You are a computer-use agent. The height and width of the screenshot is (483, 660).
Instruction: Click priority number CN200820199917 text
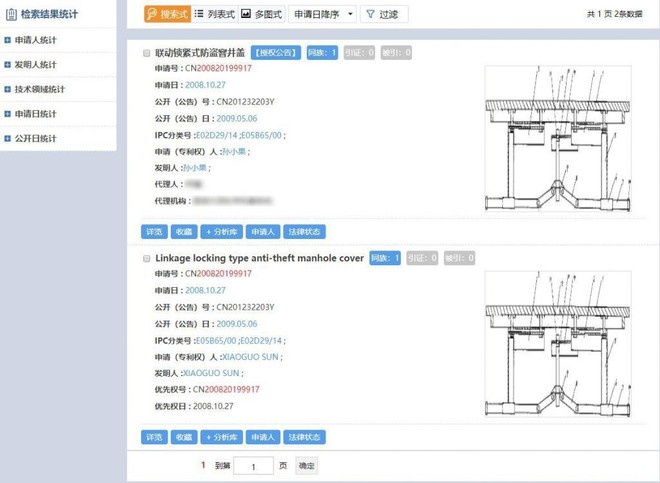click(226, 390)
